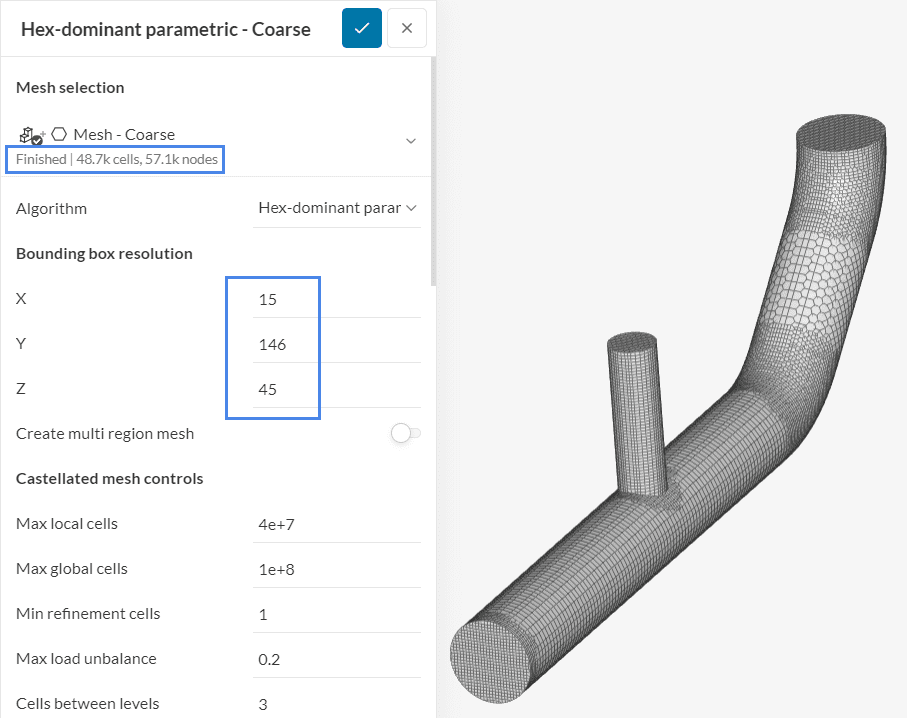Click the Cells between levels field

point(336,704)
